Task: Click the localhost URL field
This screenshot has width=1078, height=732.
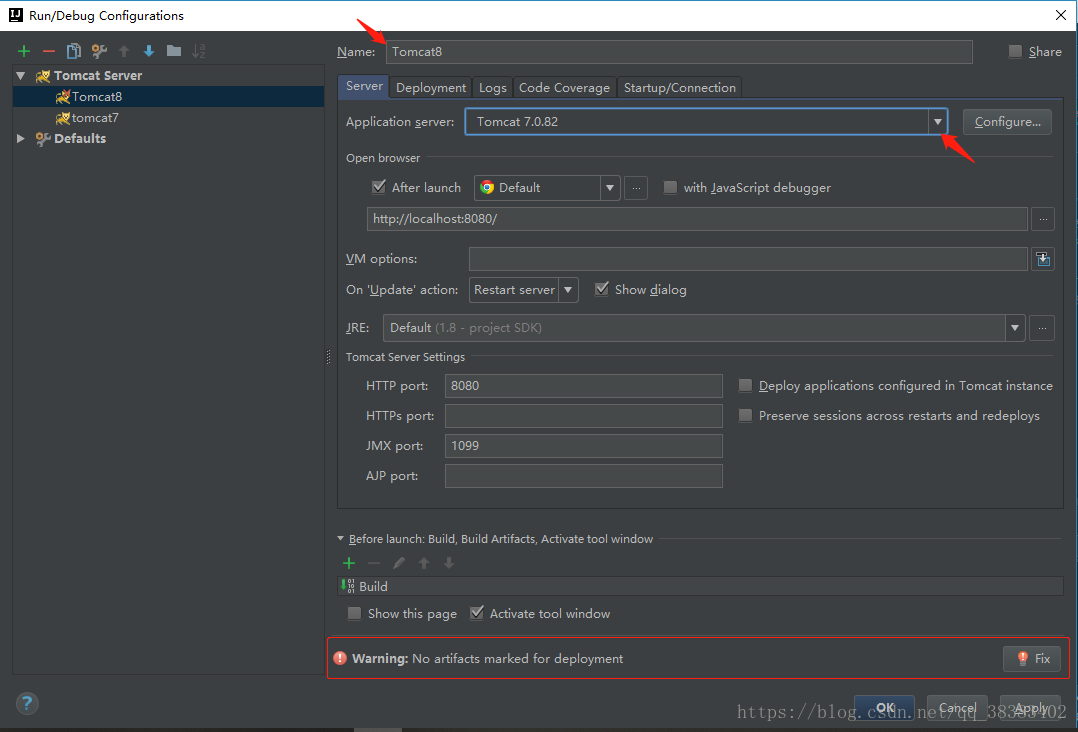Action: point(697,219)
